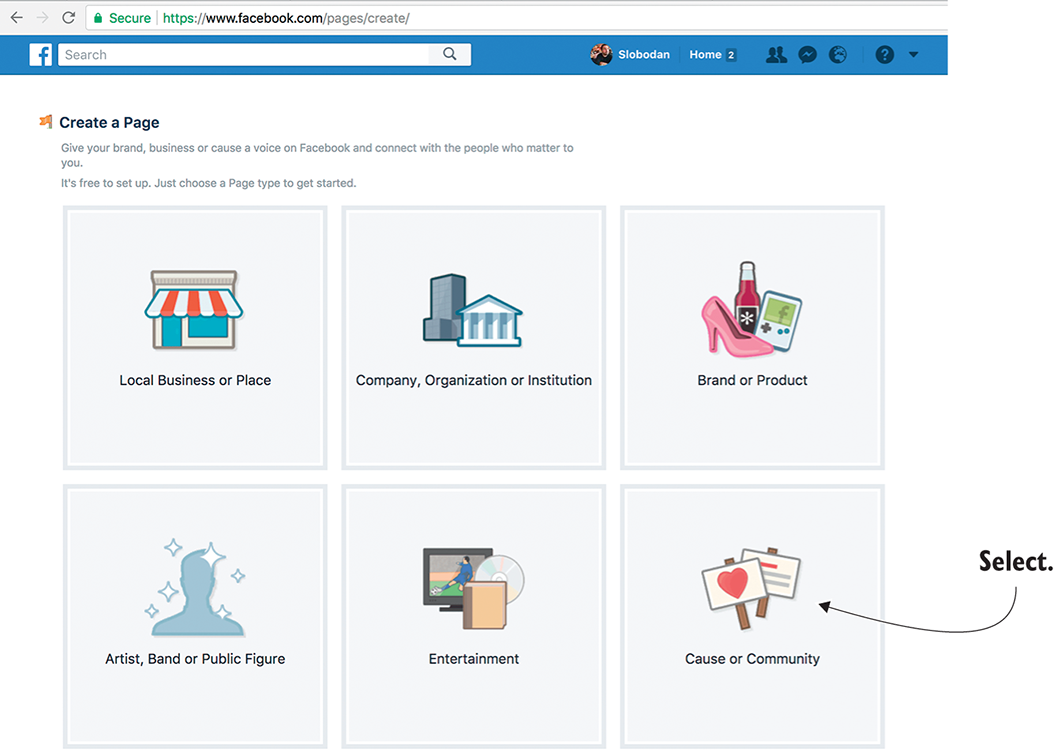Click the Secure padlock site info

[x=120, y=18]
